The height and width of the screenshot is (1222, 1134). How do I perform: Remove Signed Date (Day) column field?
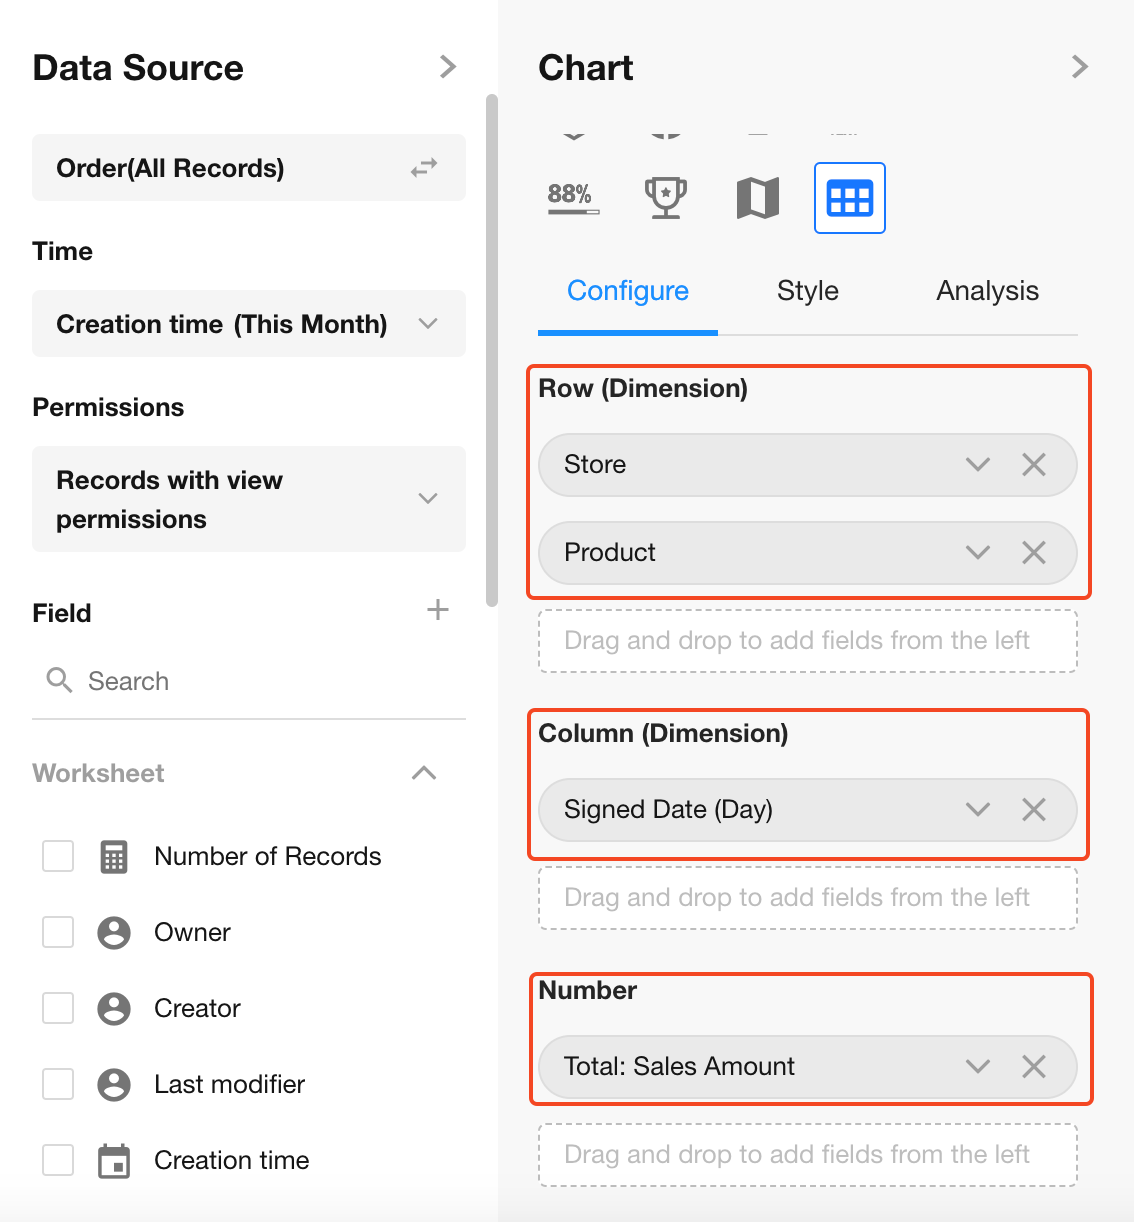(x=1034, y=809)
